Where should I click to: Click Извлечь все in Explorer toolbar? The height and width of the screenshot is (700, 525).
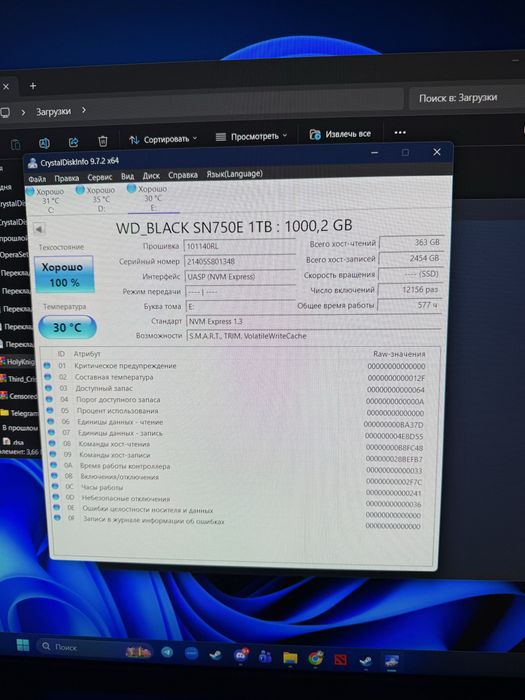coord(340,134)
